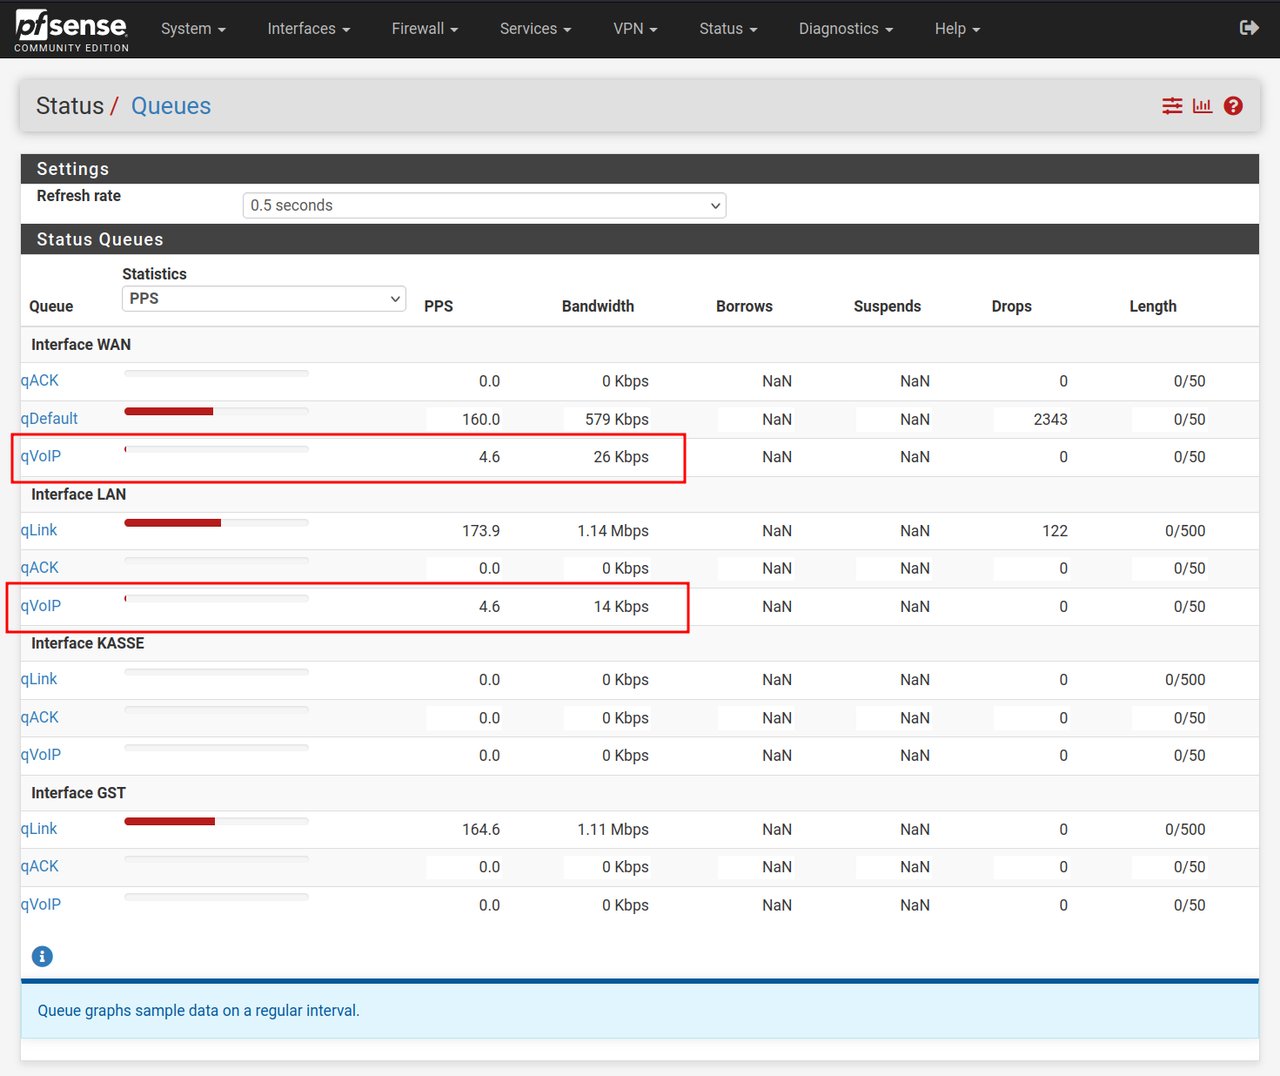The width and height of the screenshot is (1280, 1076).
Task: Open the shaper settings sliders icon
Action: (x=1172, y=106)
